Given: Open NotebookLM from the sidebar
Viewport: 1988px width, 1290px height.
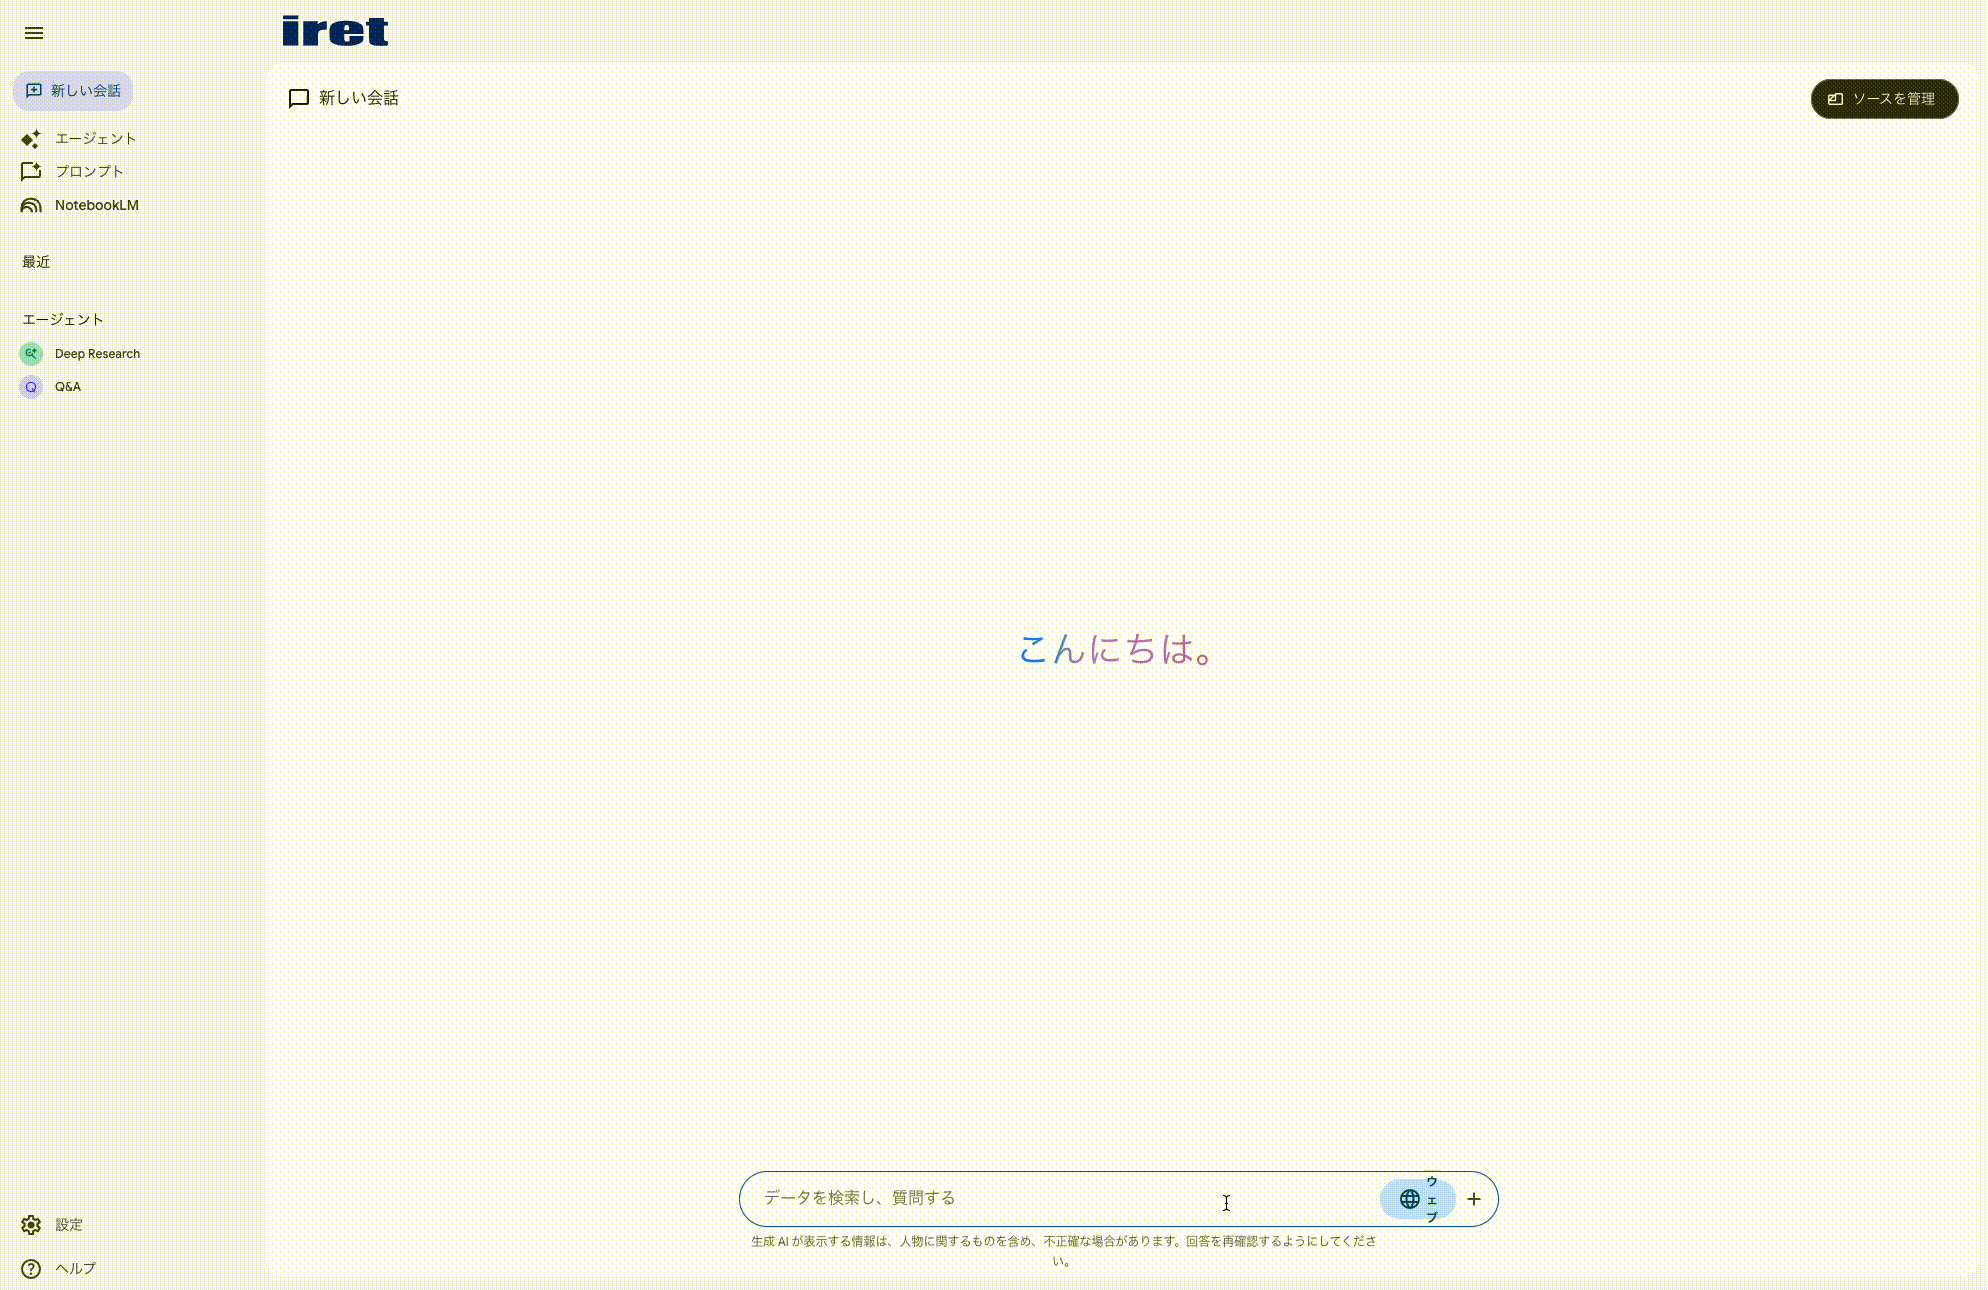Looking at the screenshot, I should 80,205.
